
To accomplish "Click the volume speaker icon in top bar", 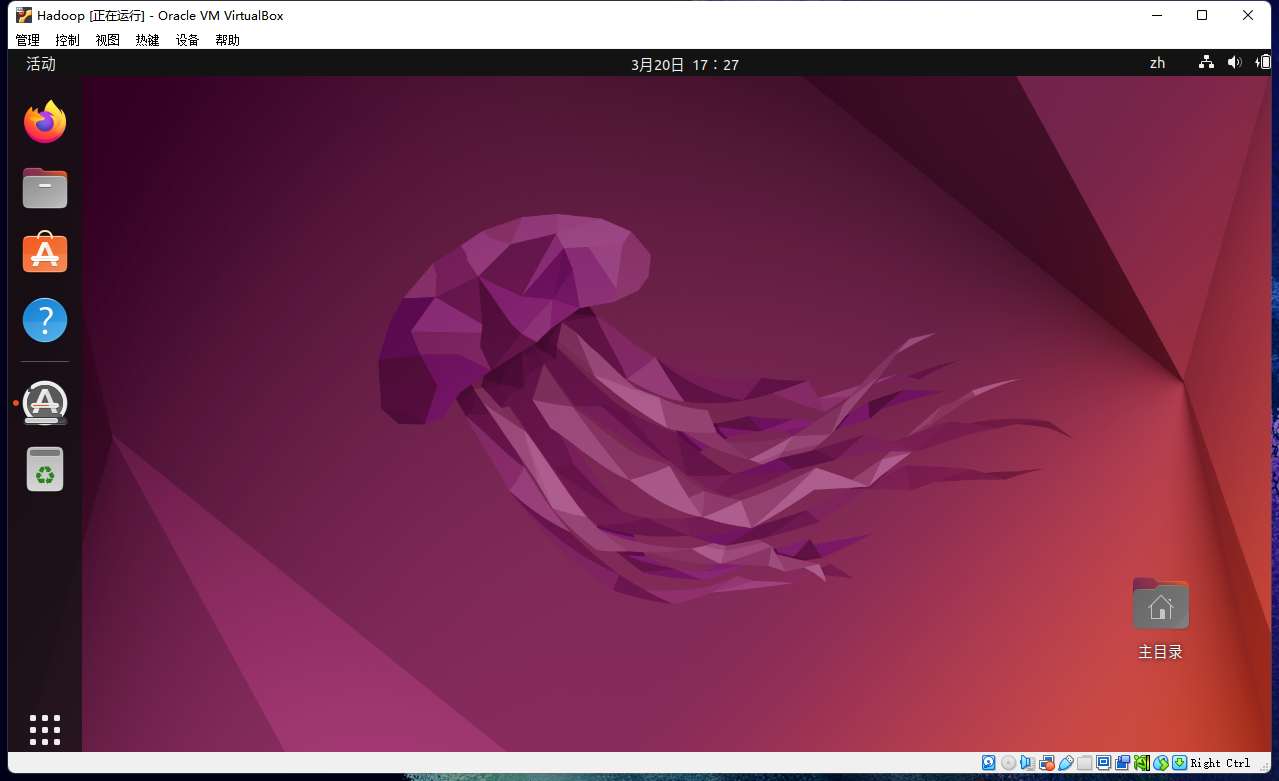I will click(1235, 63).
